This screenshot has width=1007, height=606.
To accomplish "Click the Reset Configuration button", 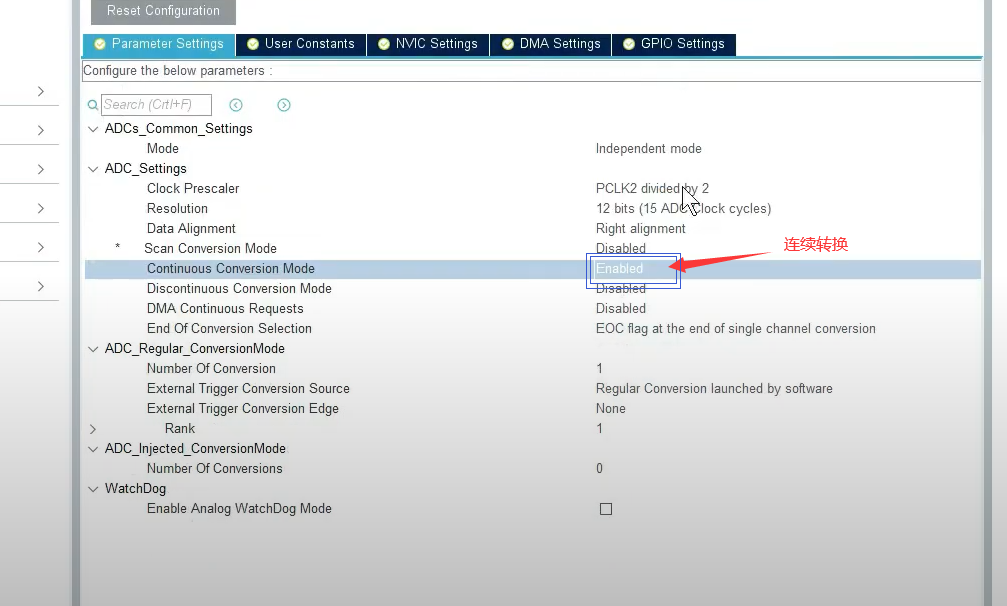I will [x=163, y=11].
